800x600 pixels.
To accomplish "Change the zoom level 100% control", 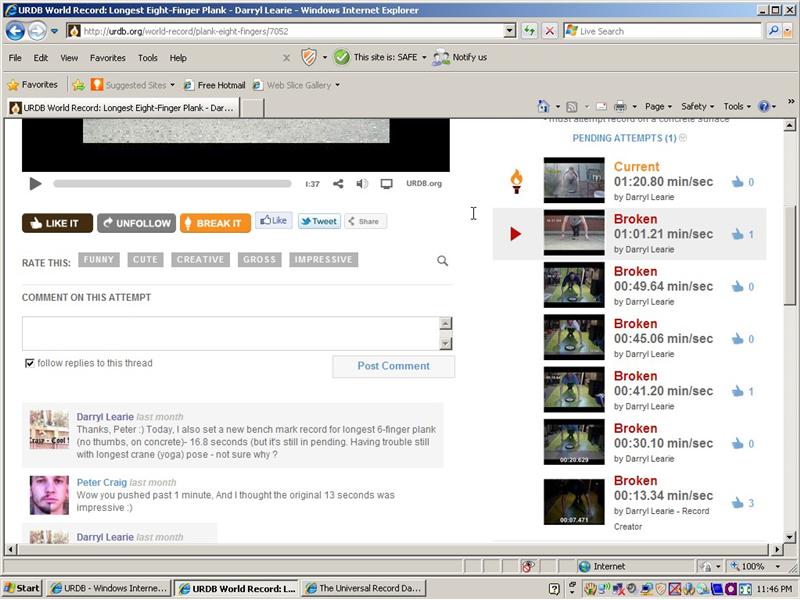I will [x=755, y=566].
